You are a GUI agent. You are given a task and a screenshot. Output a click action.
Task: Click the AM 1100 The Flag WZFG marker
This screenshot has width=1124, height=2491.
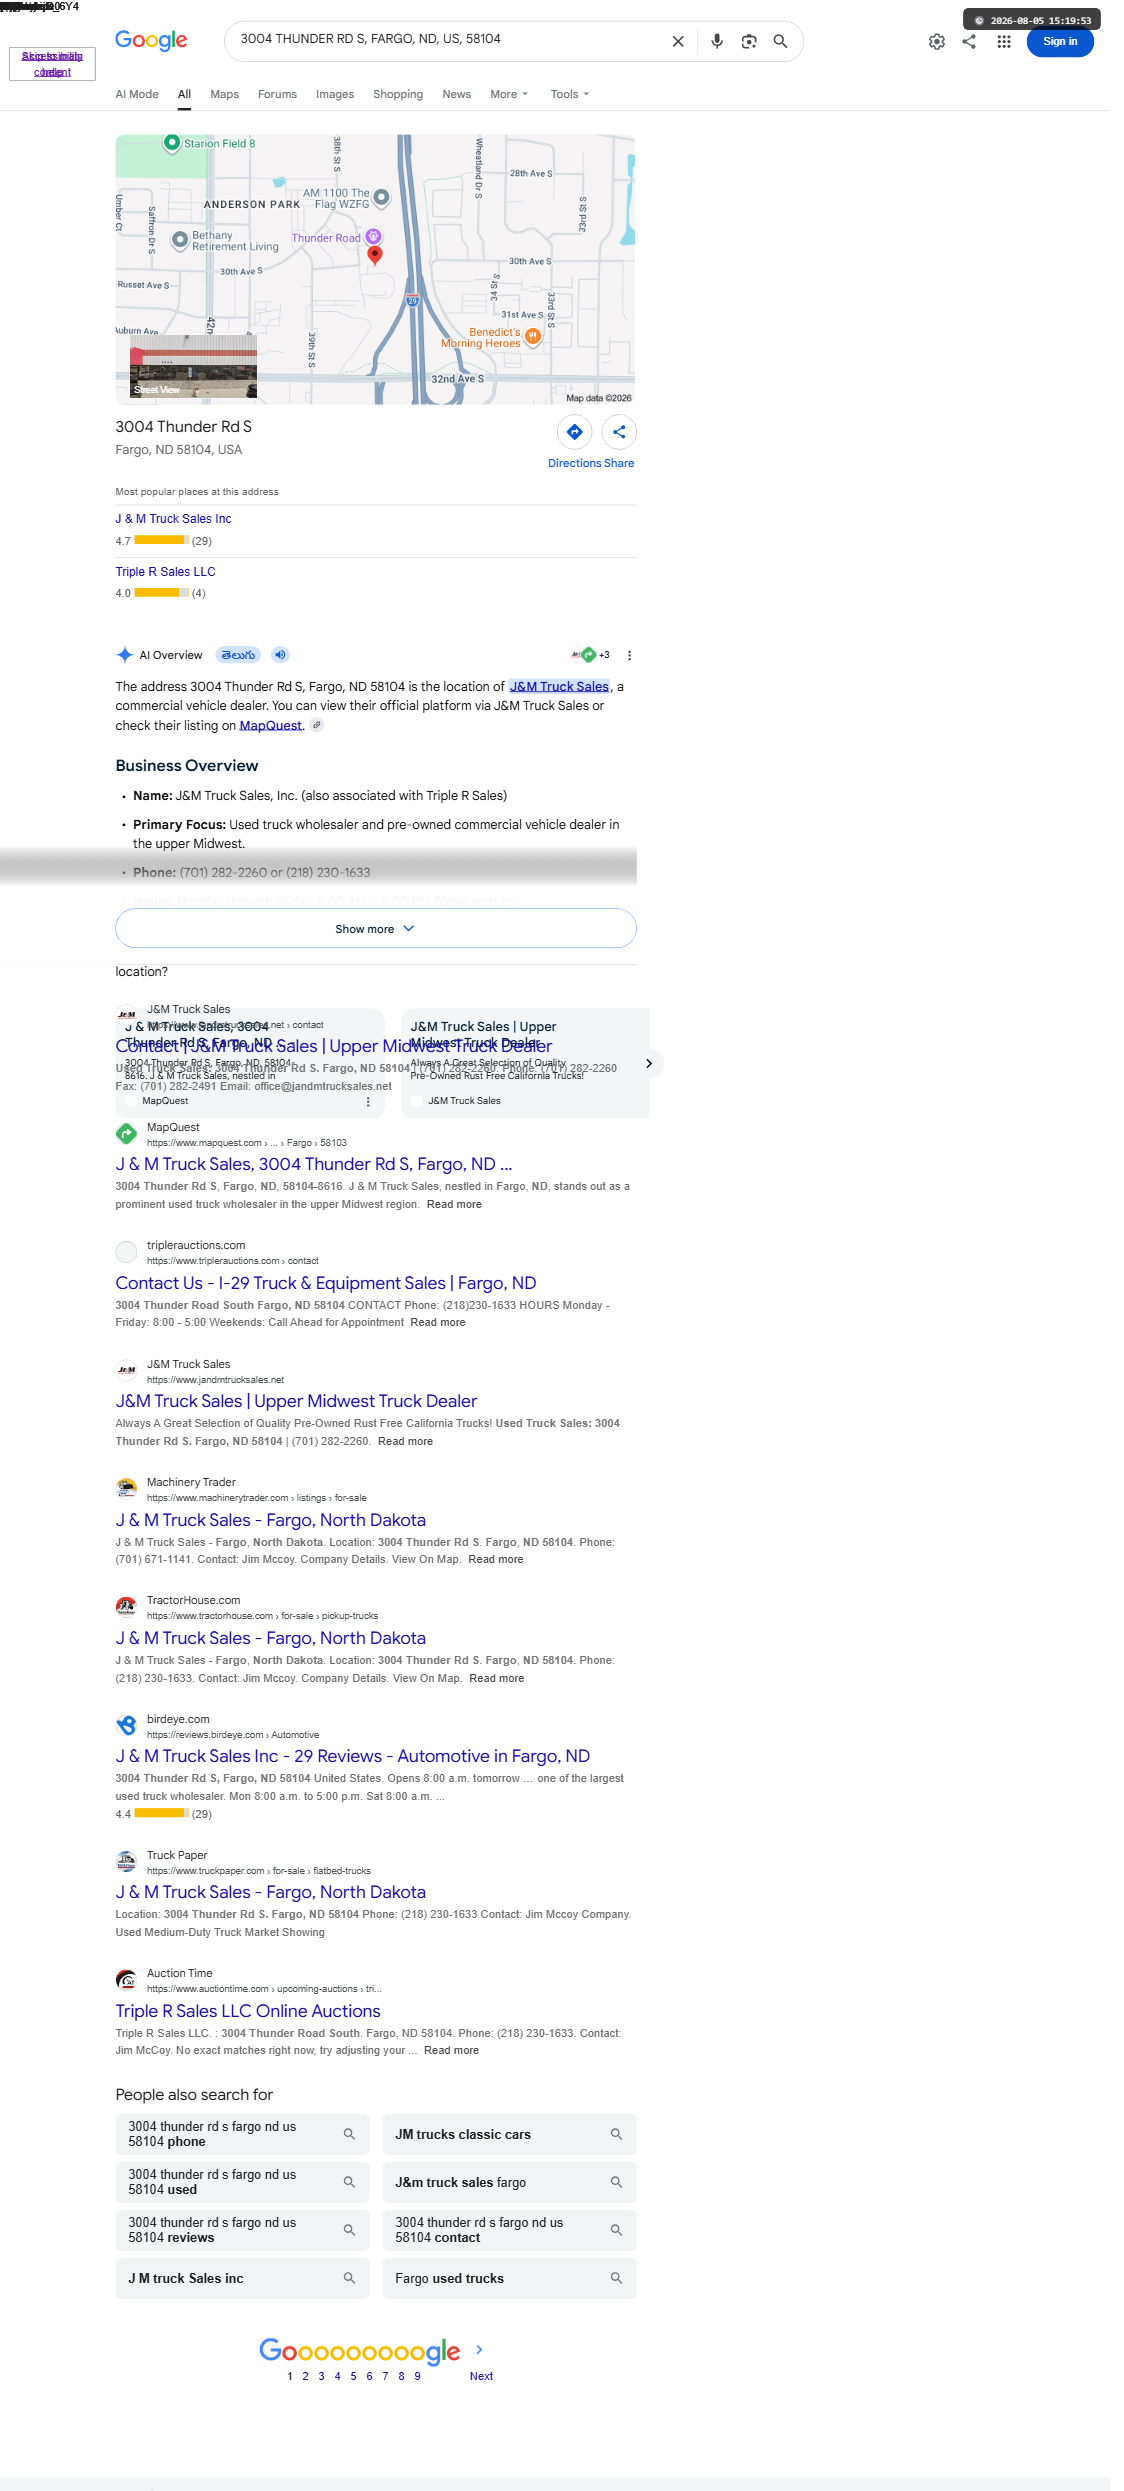coord(381,197)
